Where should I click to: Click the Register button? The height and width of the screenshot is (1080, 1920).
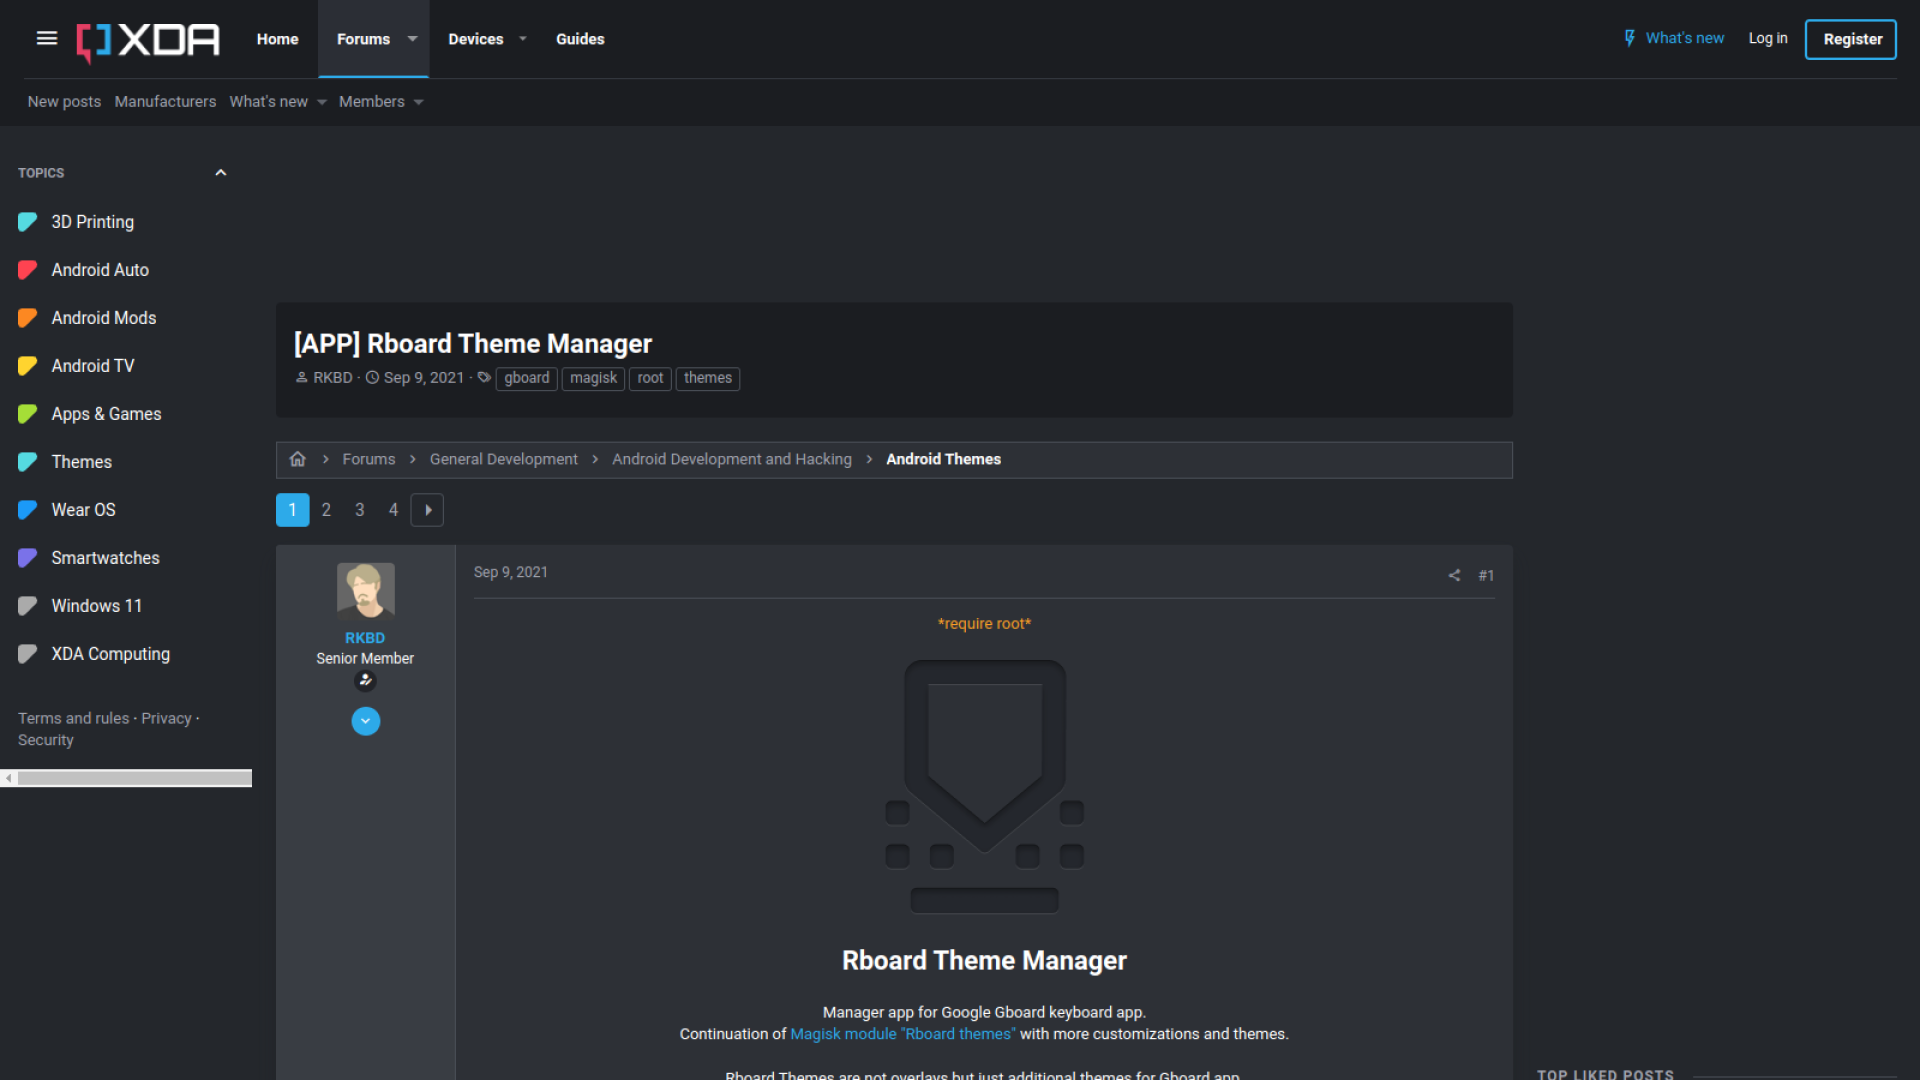(x=1851, y=39)
